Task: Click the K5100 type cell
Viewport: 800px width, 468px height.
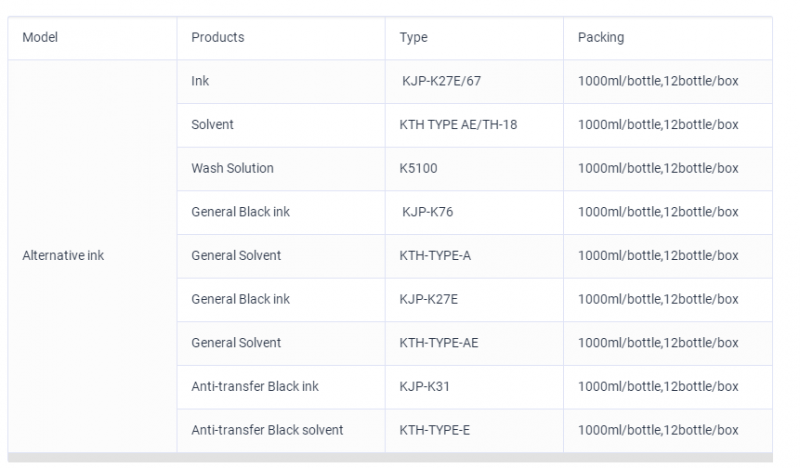Action: (x=474, y=169)
